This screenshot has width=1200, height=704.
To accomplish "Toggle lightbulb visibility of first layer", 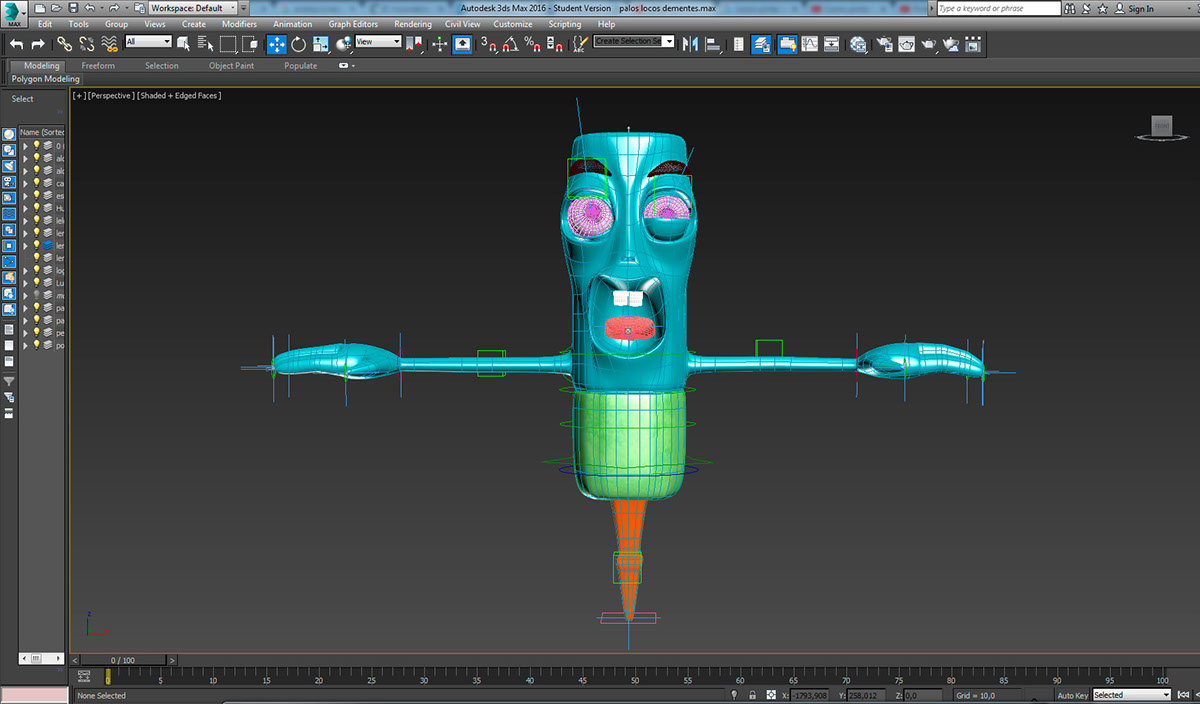I will coord(37,146).
